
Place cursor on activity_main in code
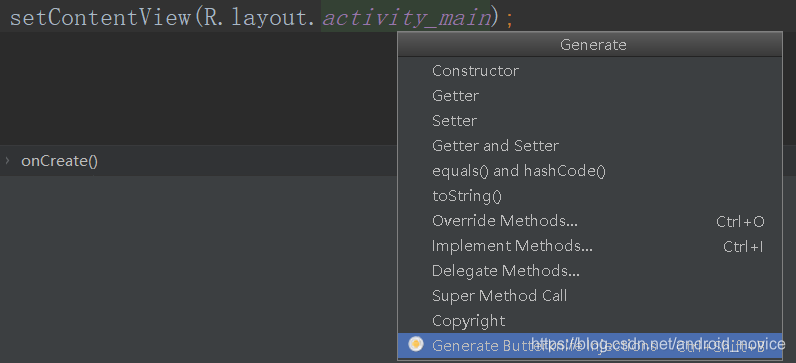407,19
